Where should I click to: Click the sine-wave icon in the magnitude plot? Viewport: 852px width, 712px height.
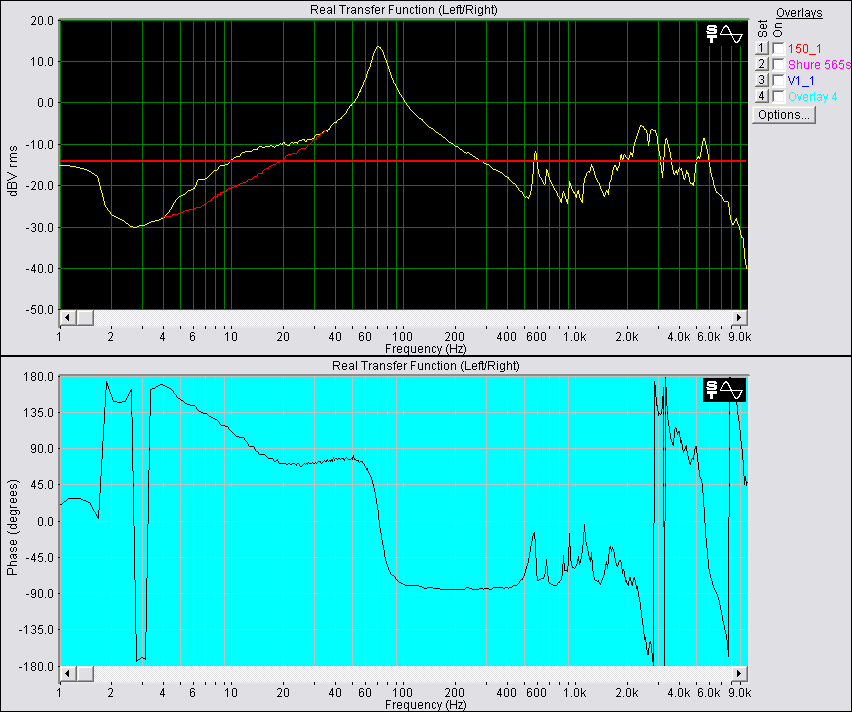click(x=731, y=34)
